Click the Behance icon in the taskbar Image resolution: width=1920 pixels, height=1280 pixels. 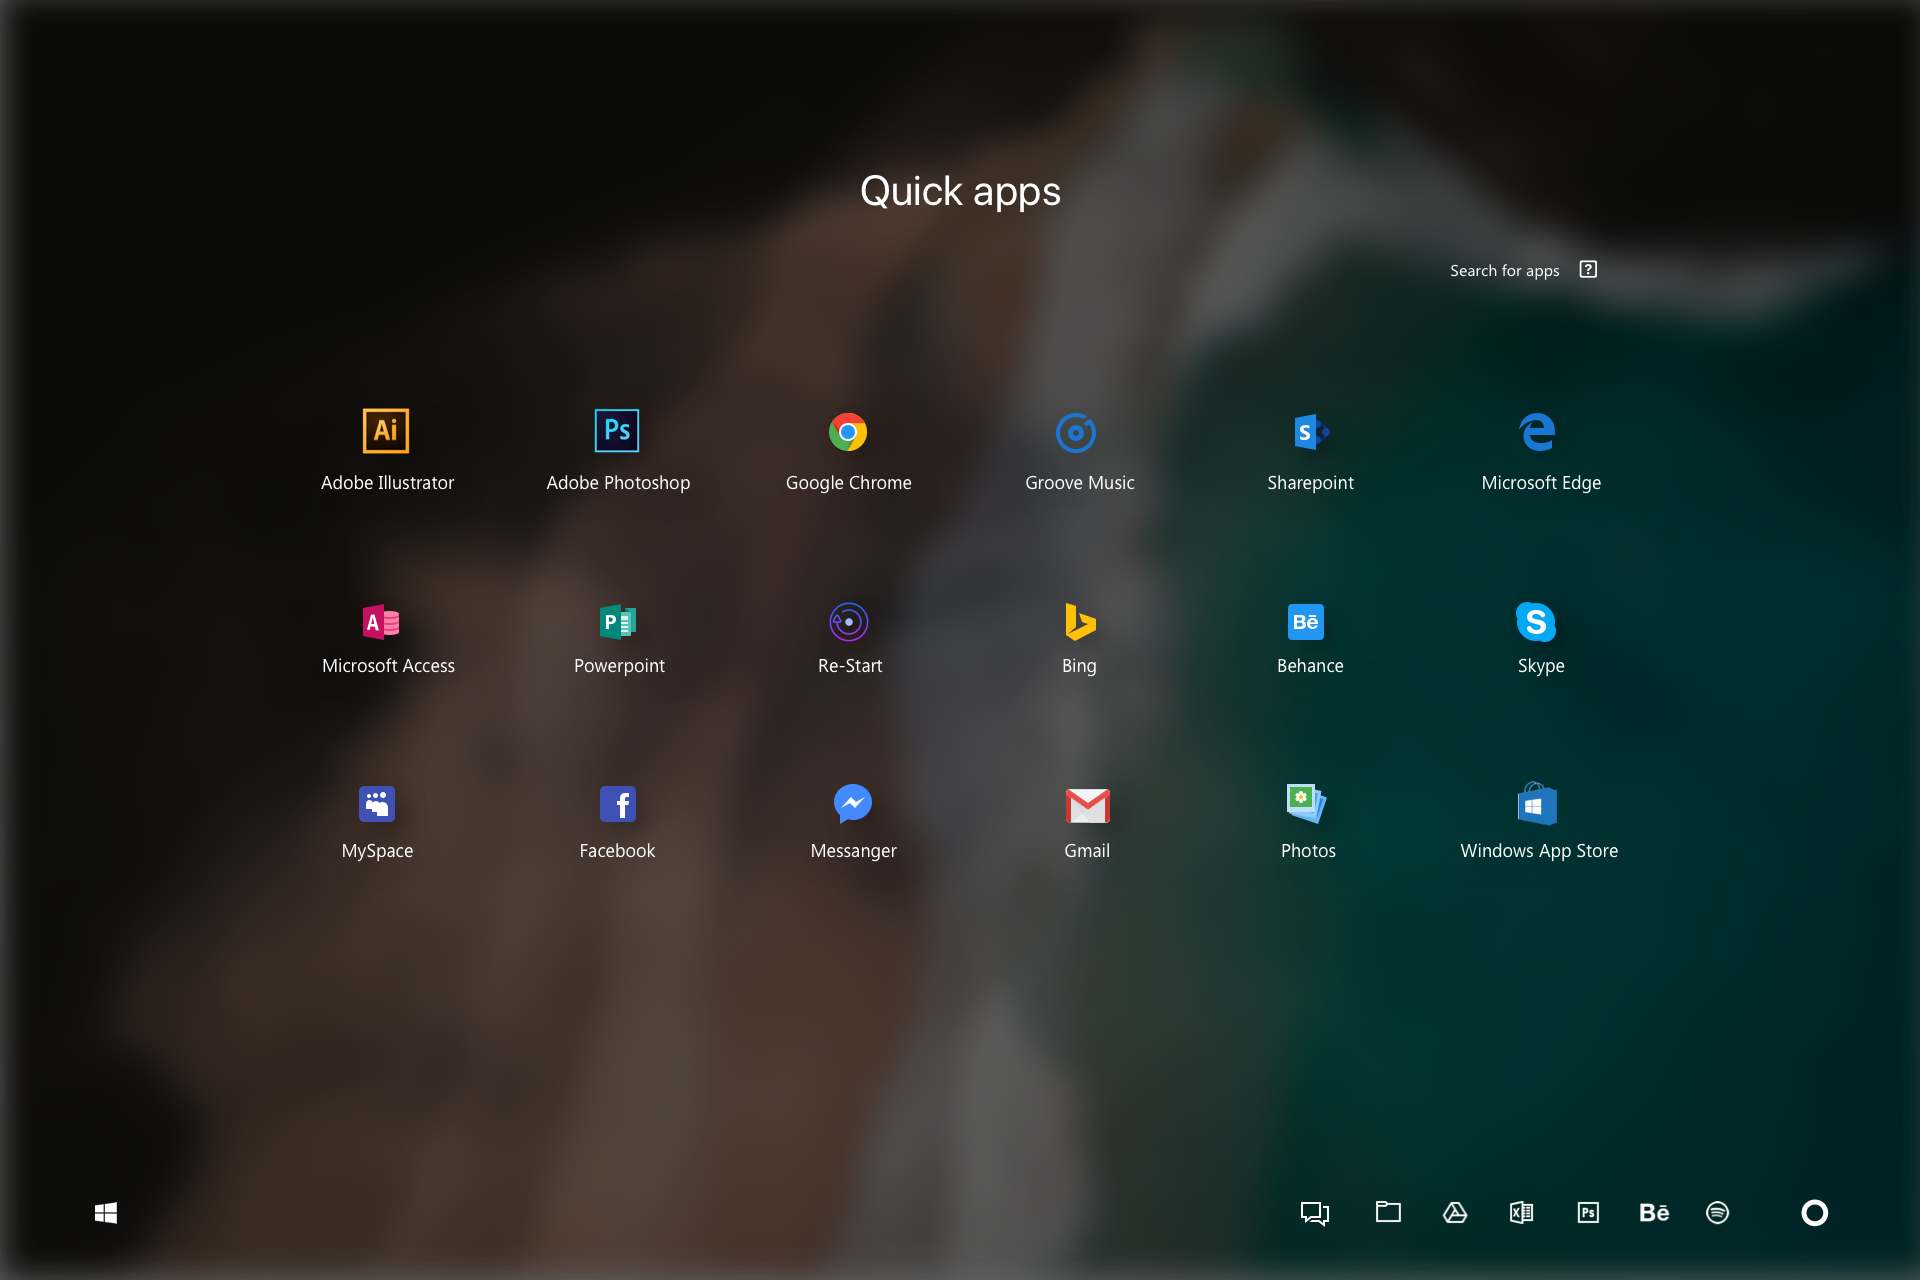pyautogui.click(x=1654, y=1213)
